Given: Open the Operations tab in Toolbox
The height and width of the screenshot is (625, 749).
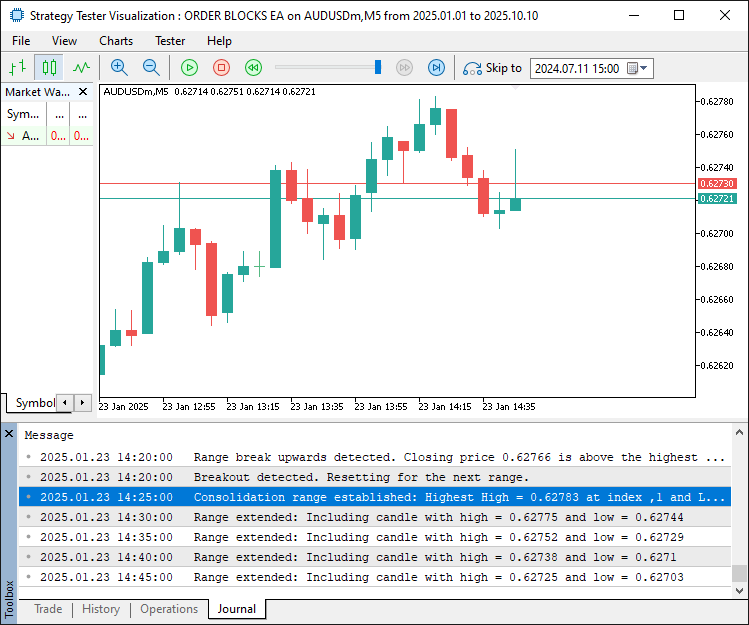Looking at the screenshot, I should coord(169,609).
